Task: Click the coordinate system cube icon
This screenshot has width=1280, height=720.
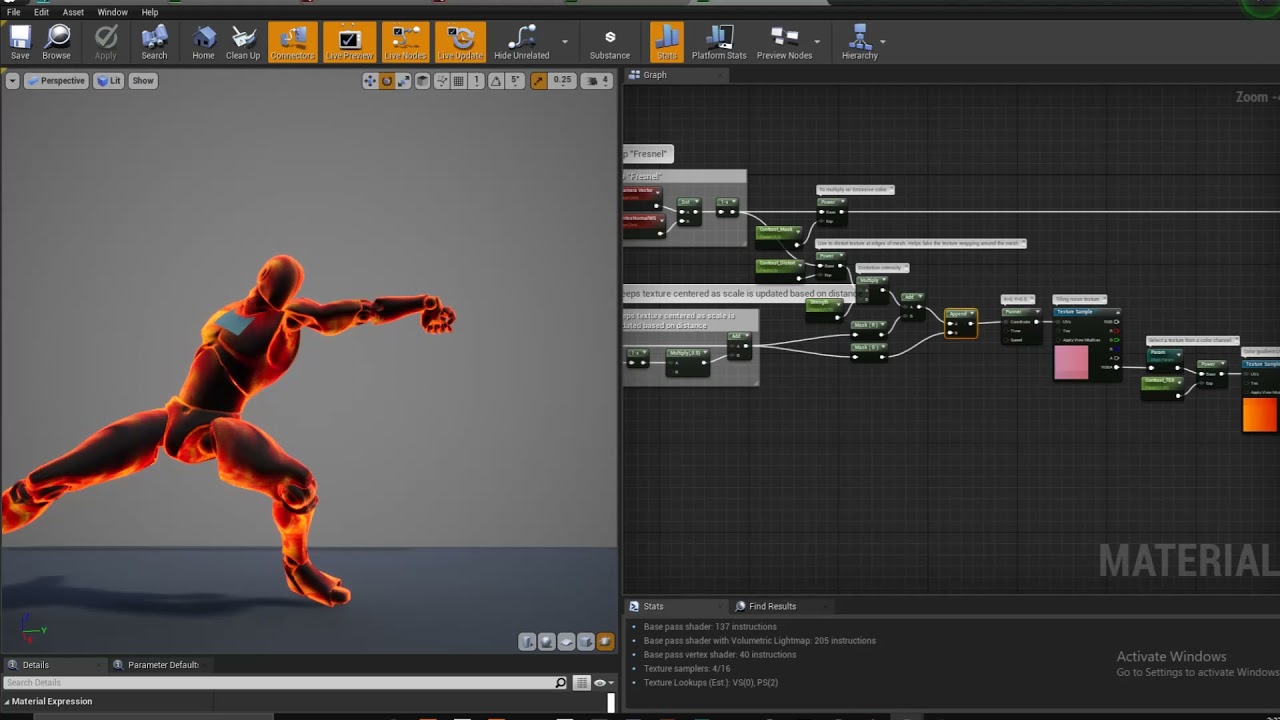Action: (423, 81)
